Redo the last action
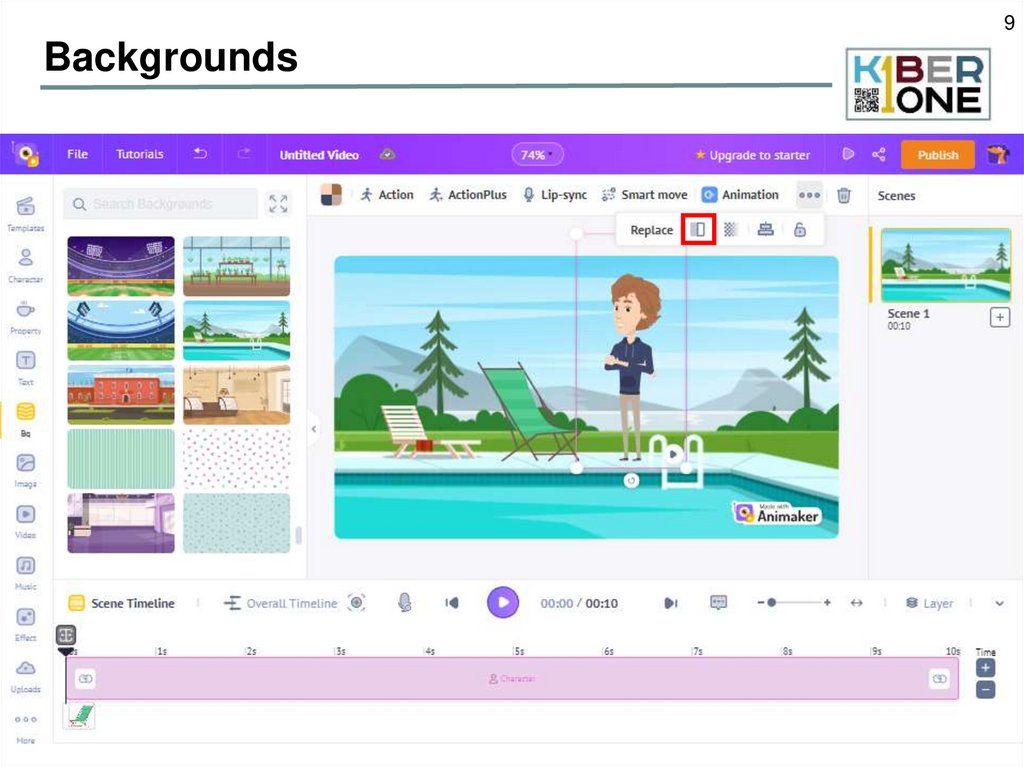The width and height of the screenshot is (1024, 767). point(244,154)
